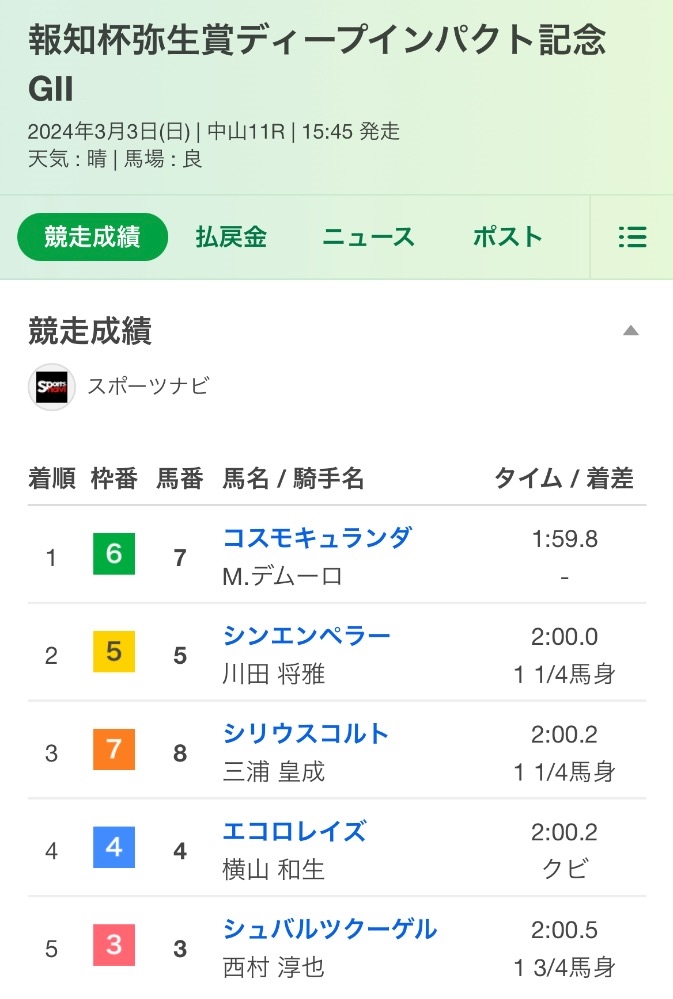Screen dimensions: 673x999
Task: Open the list menu icon
Action: click(x=632, y=237)
